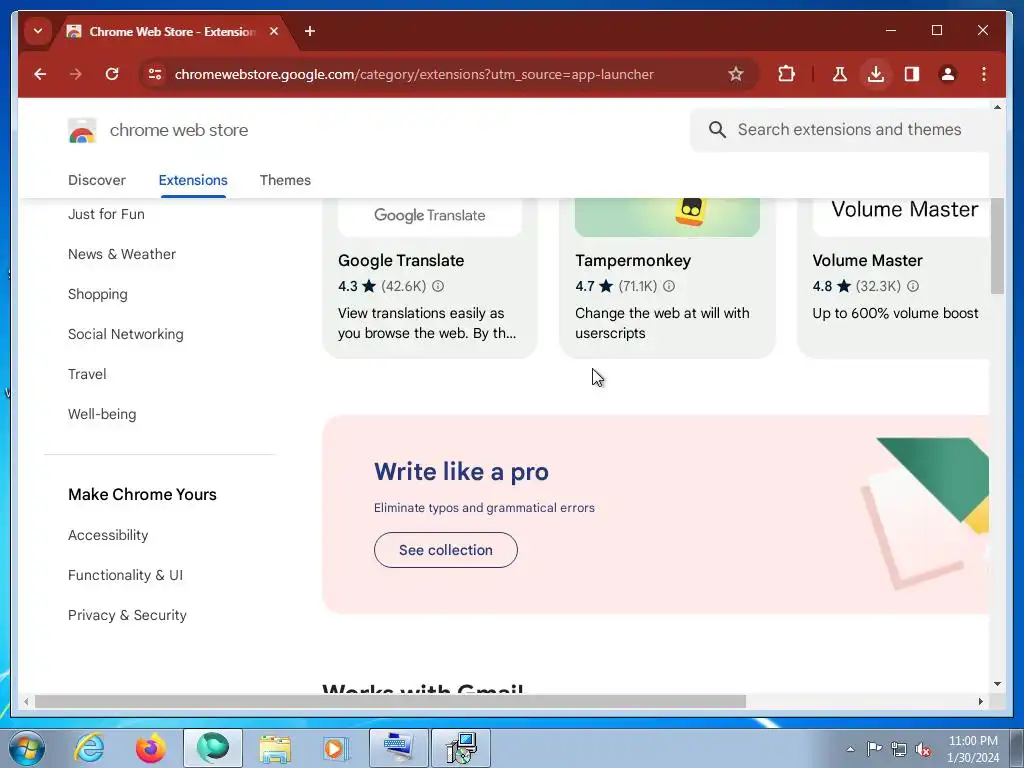The height and width of the screenshot is (768, 1024).
Task: Click the address bar URL
Action: tap(414, 74)
